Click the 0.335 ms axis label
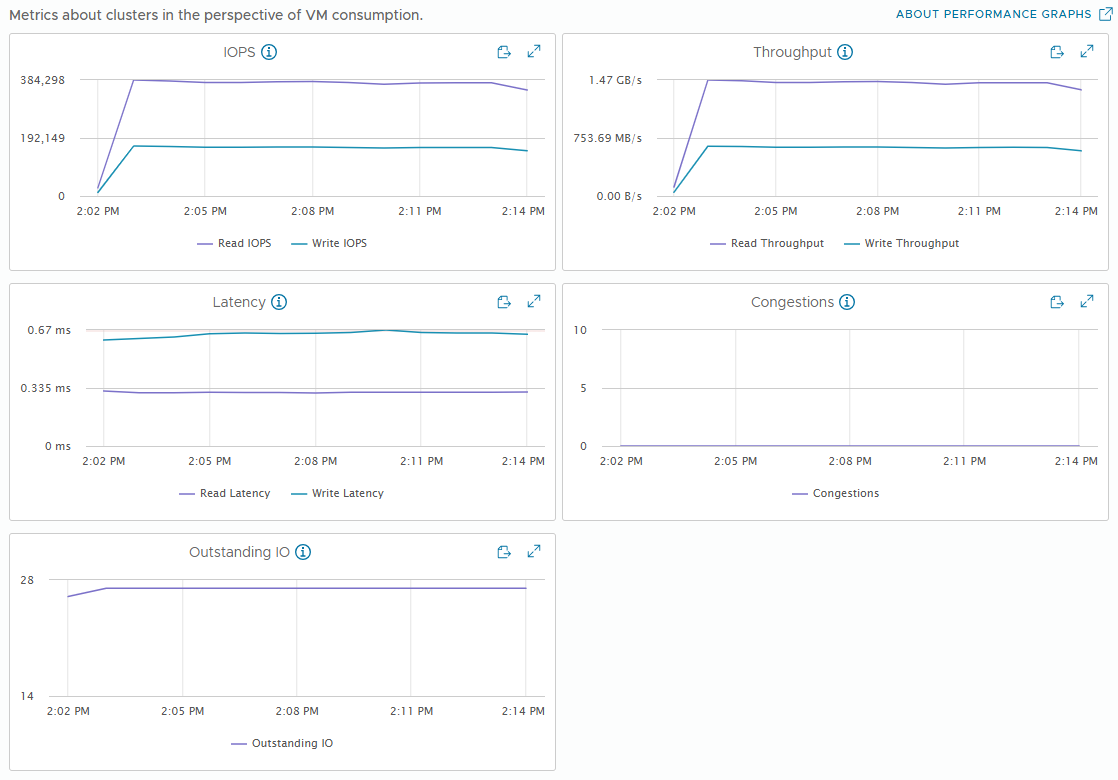1118x780 pixels. (x=46, y=389)
